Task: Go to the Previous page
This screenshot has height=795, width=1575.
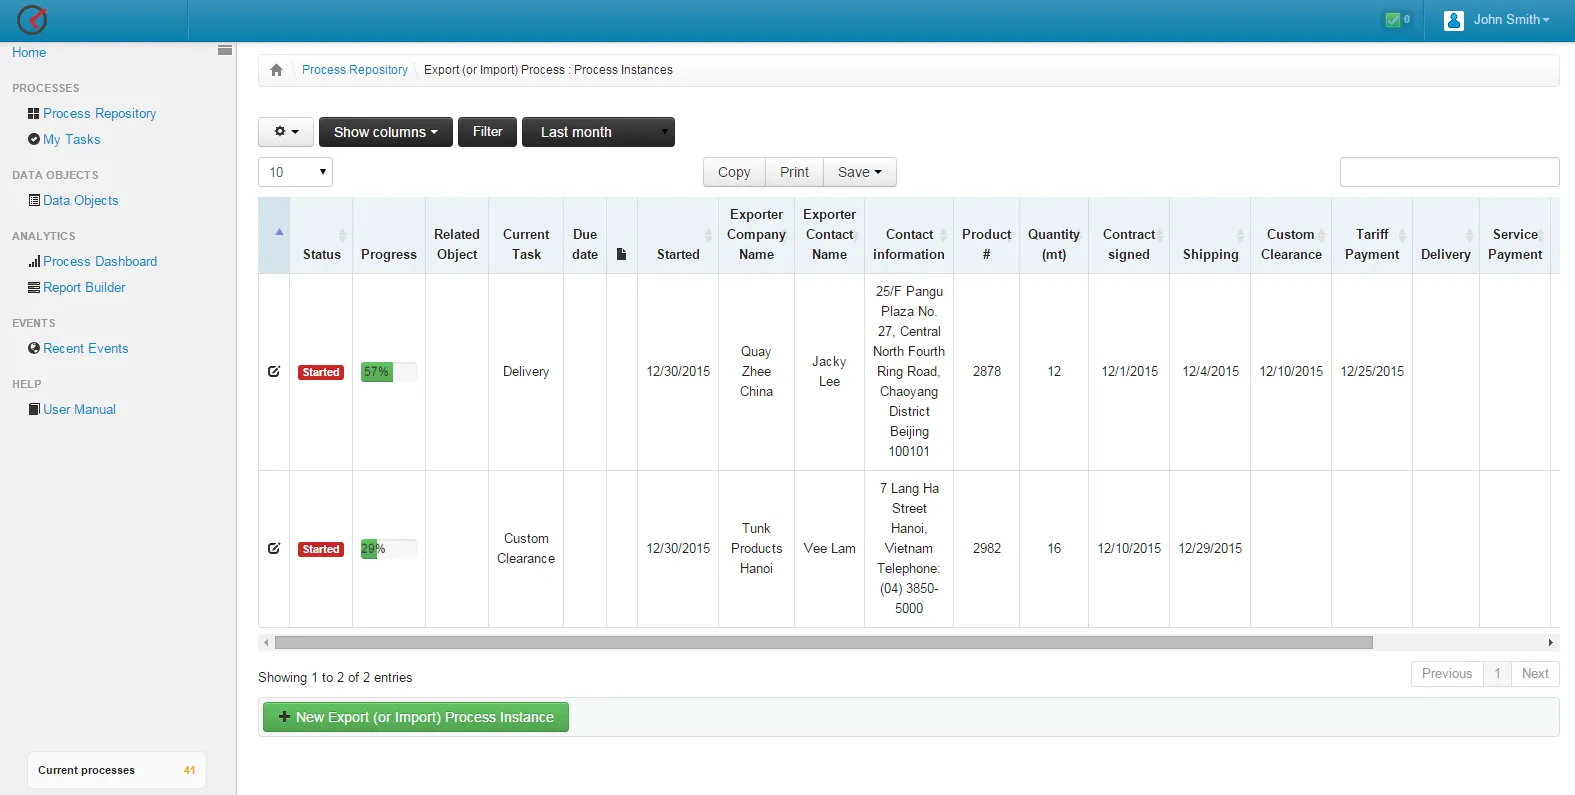Action: coord(1447,674)
